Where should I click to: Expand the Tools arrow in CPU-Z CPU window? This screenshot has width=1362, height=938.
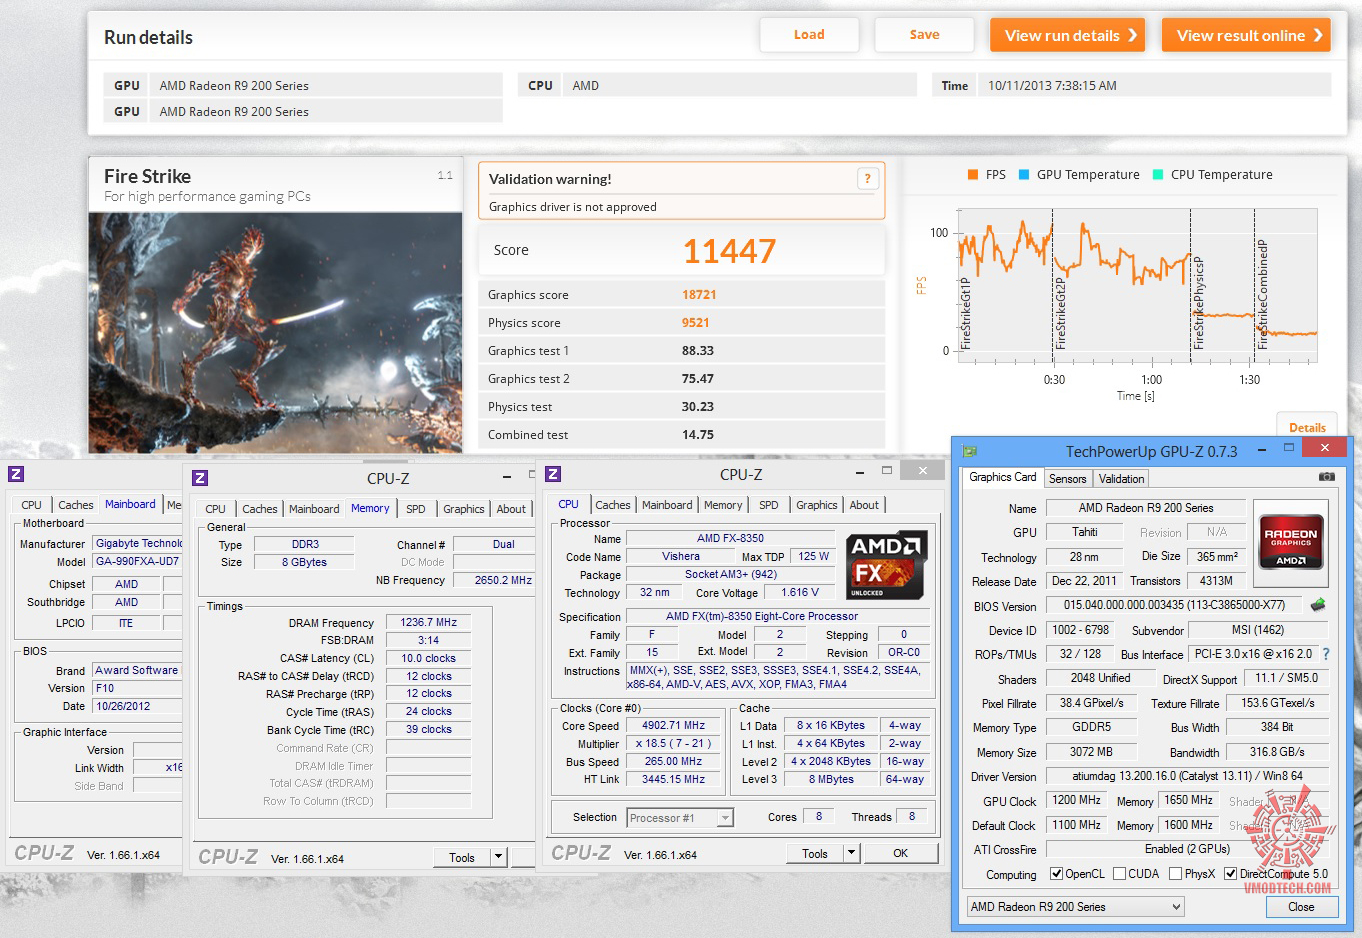(x=851, y=853)
